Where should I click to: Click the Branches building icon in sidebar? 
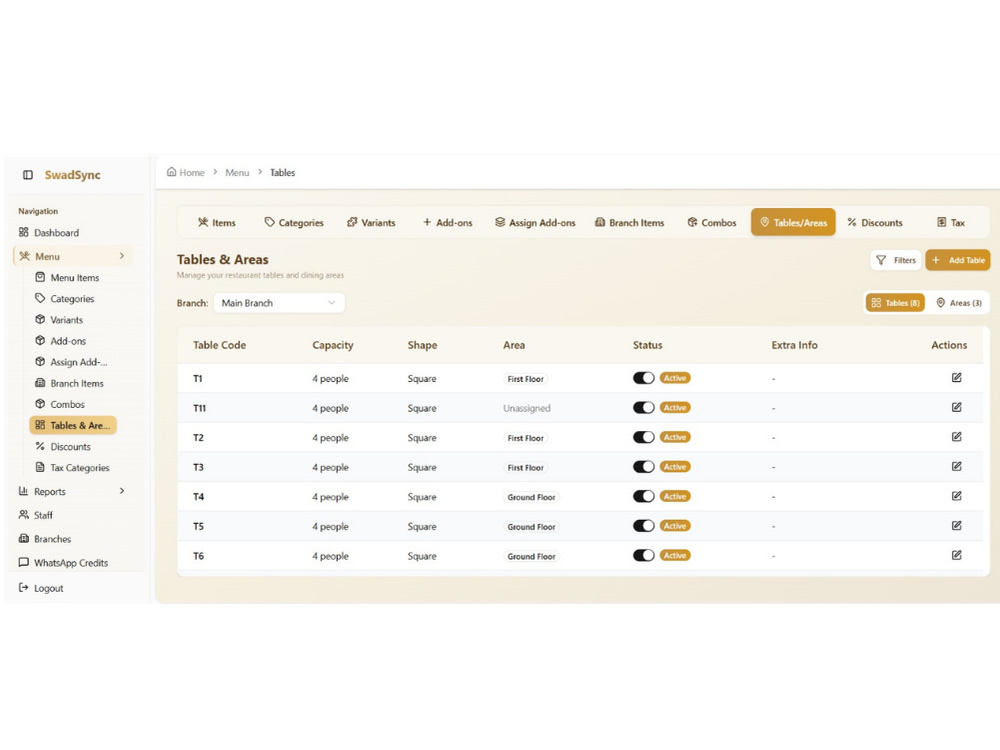24,538
